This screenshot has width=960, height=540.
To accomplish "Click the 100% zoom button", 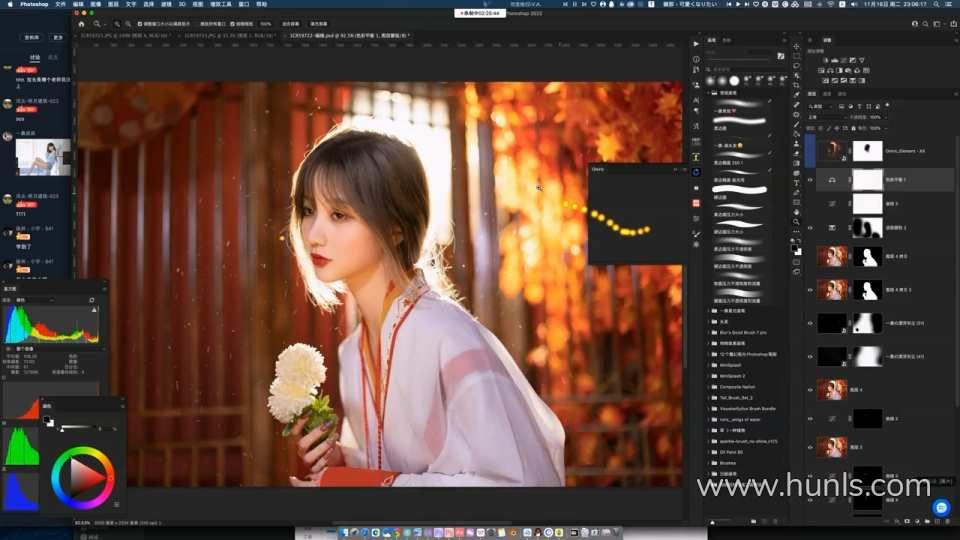I will 266,24.
